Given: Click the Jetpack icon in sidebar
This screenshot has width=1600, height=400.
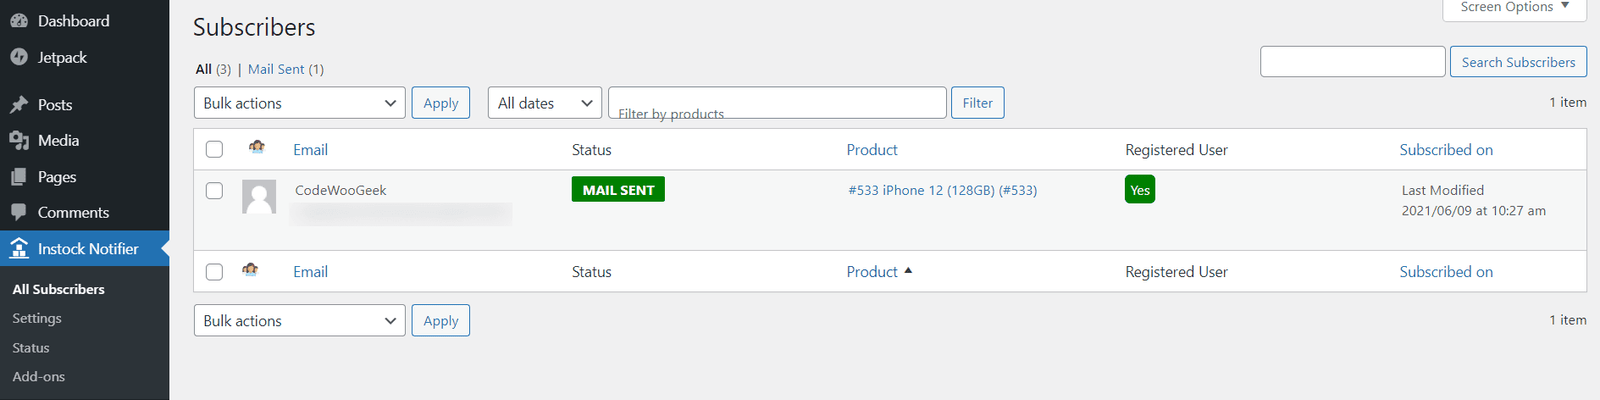Looking at the screenshot, I should point(19,57).
